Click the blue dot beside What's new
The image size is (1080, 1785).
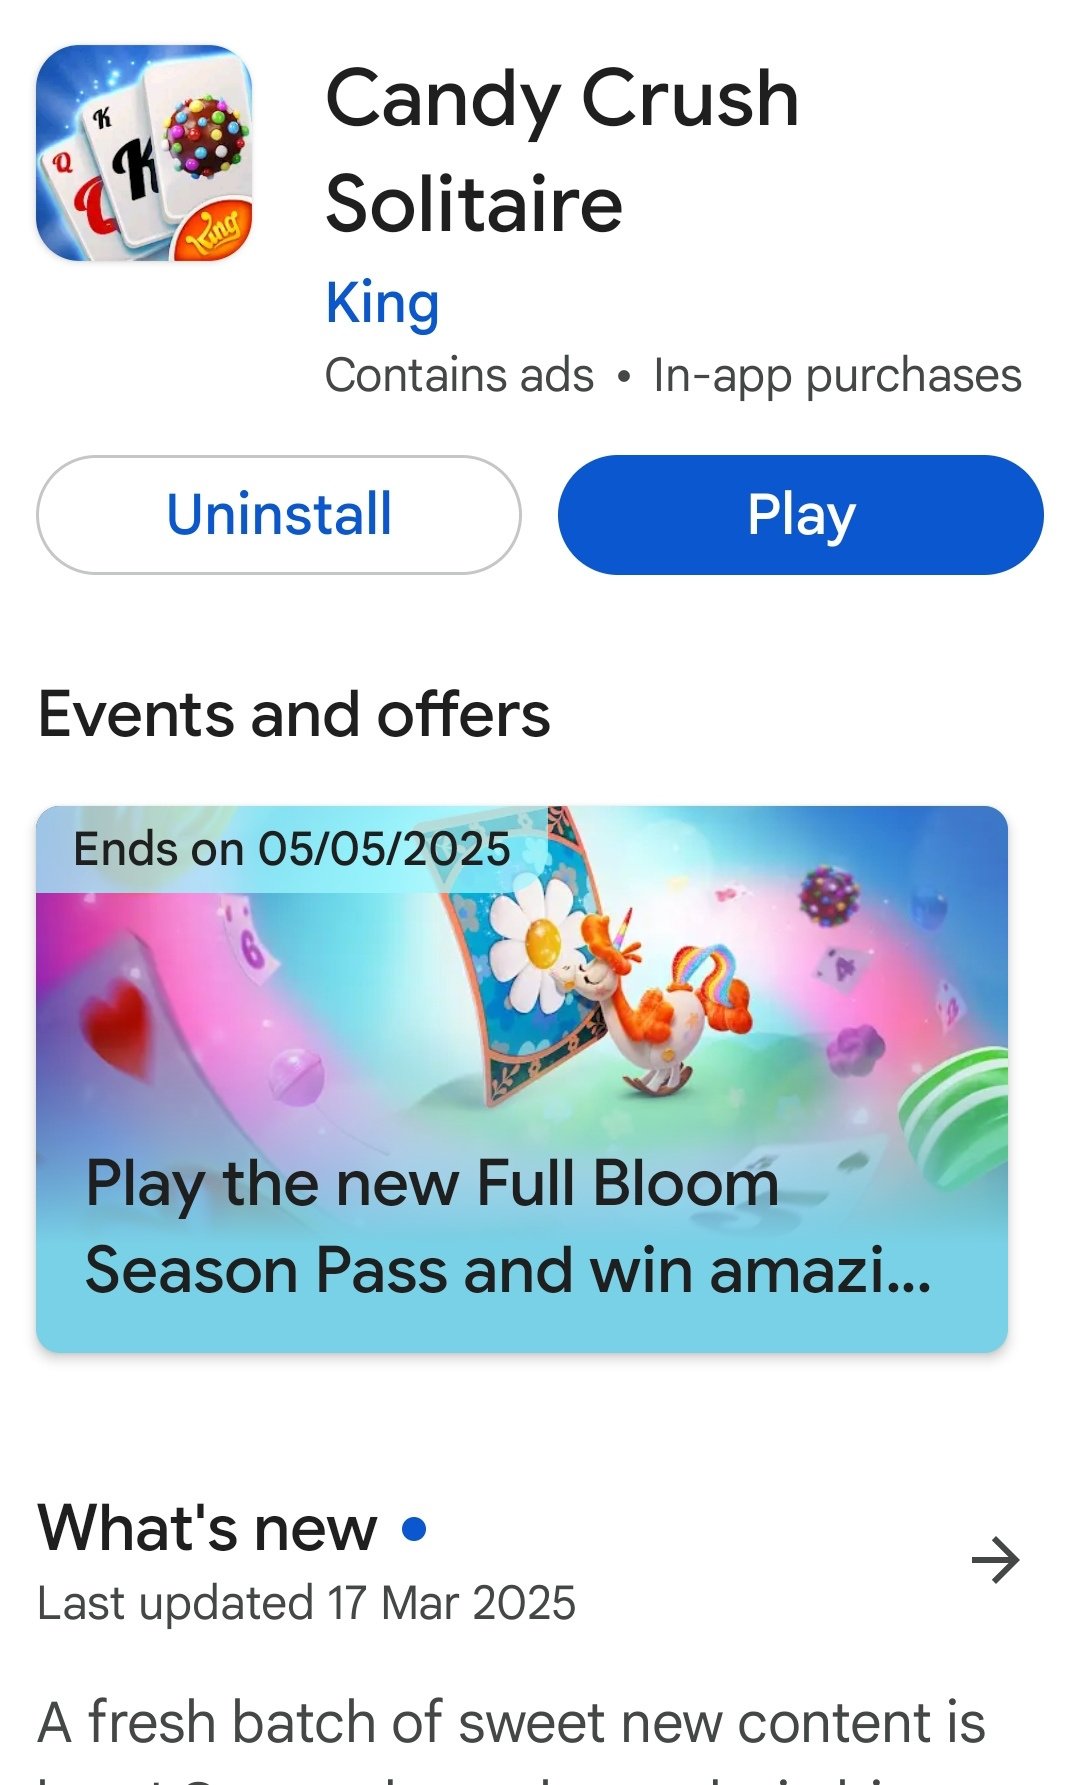click(x=414, y=1529)
